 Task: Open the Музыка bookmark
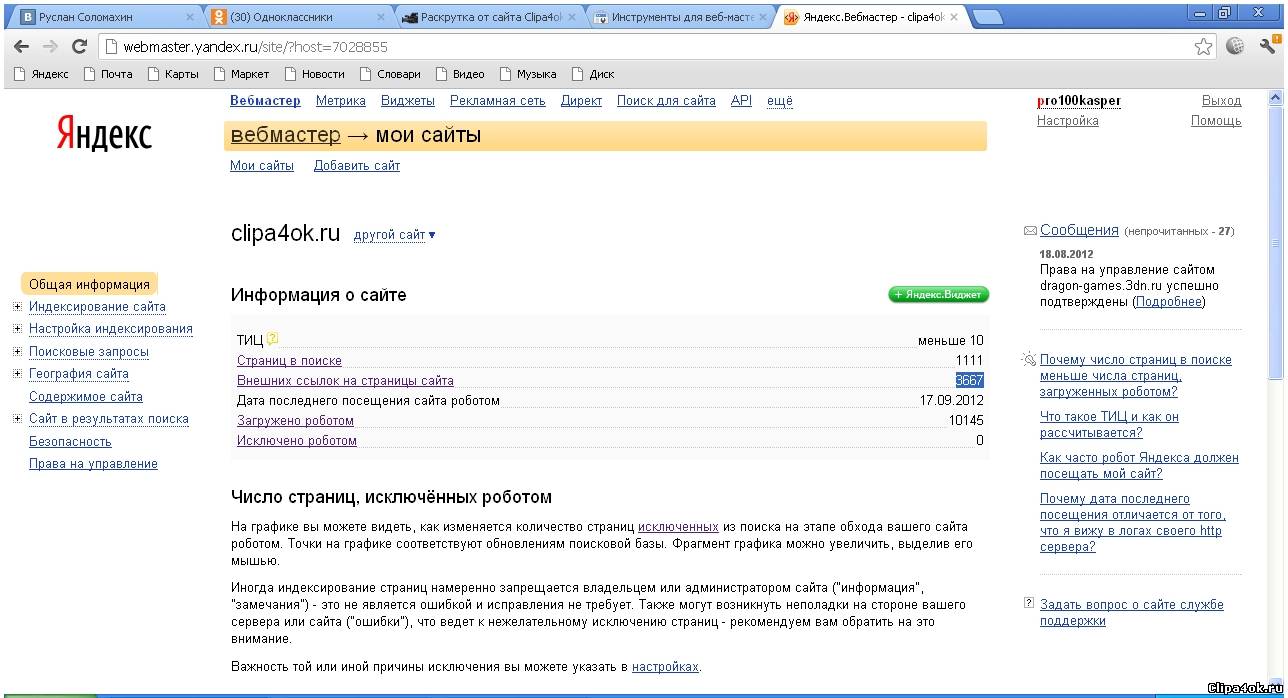click(527, 74)
